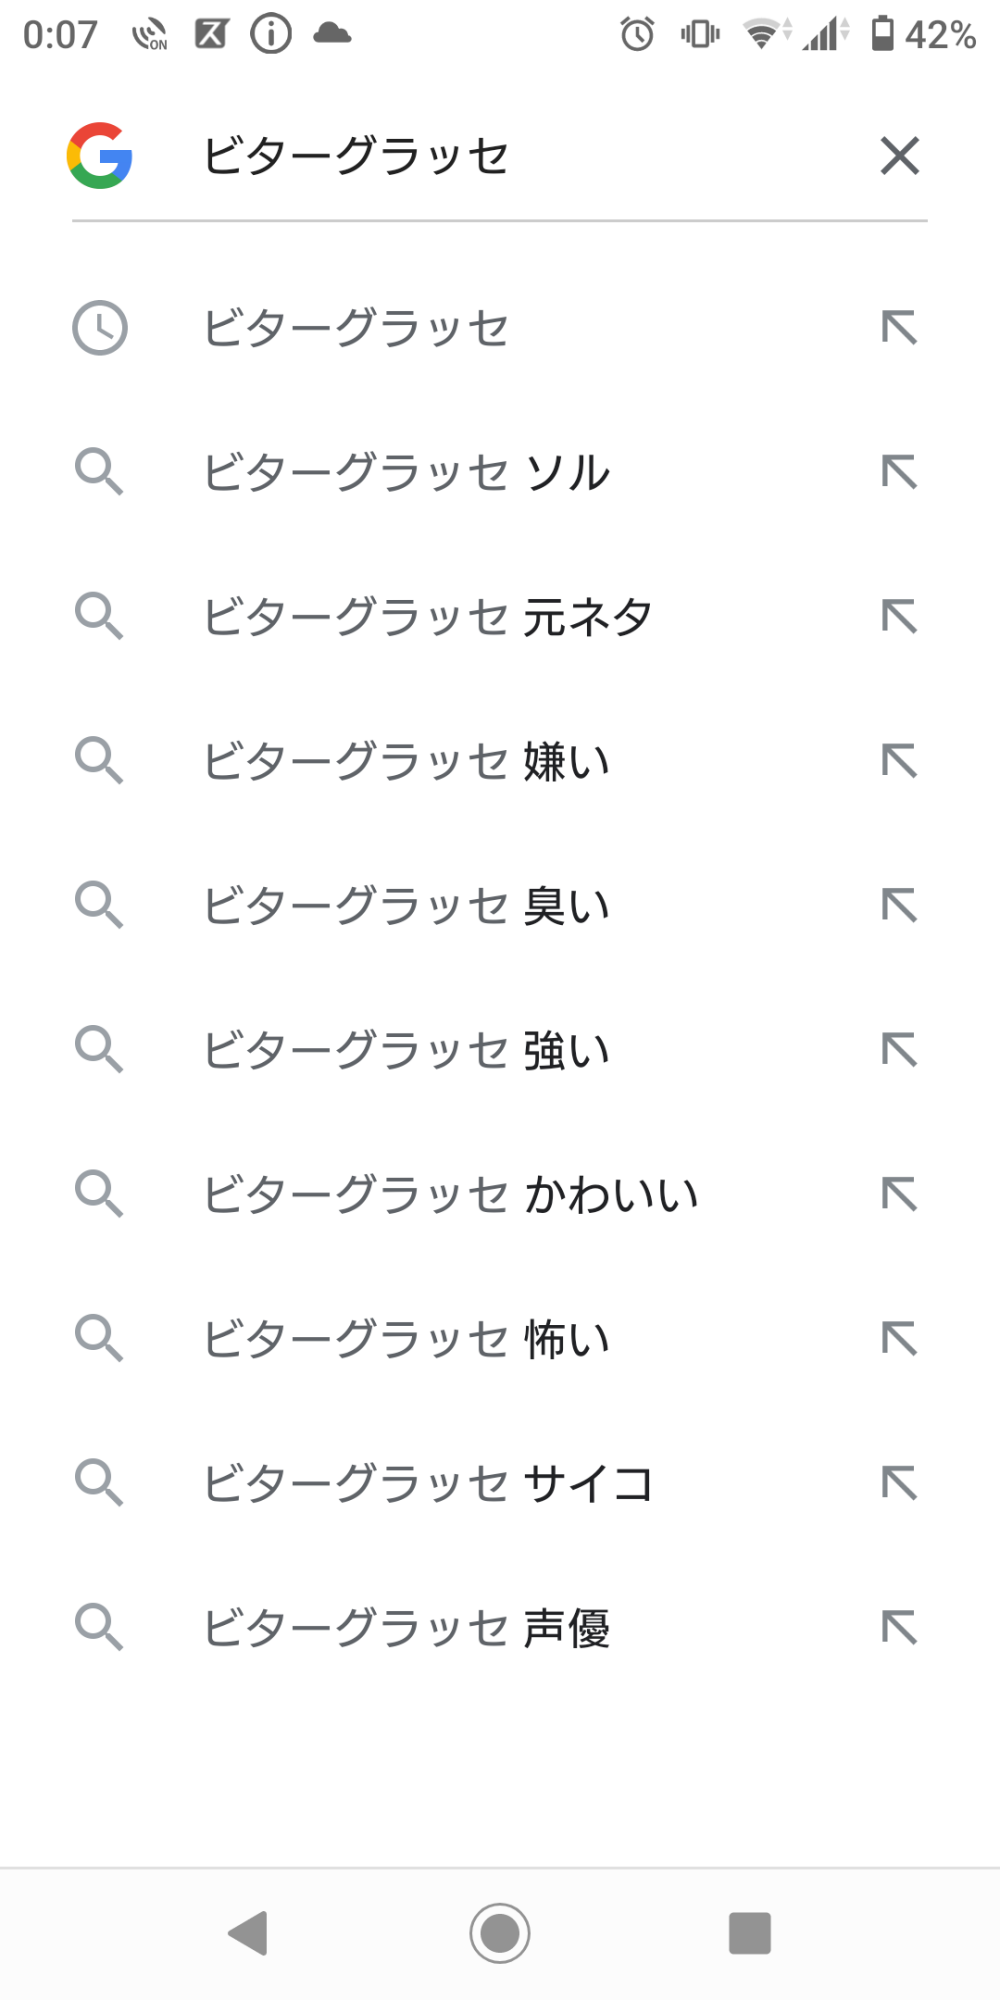The image size is (1000, 2000).
Task: Choose the ビターグラッセ サイコ suggestion
Action: [428, 1483]
